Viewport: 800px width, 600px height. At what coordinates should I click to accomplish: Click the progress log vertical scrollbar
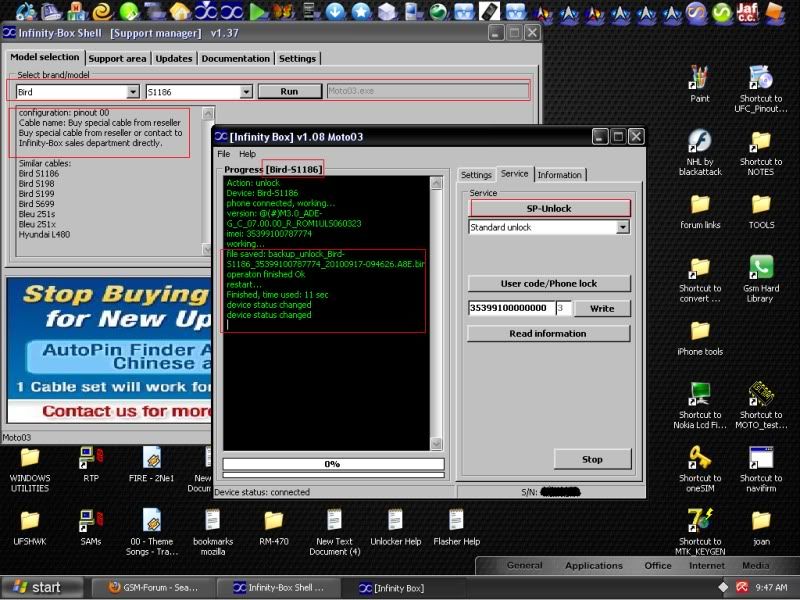(436, 313)
